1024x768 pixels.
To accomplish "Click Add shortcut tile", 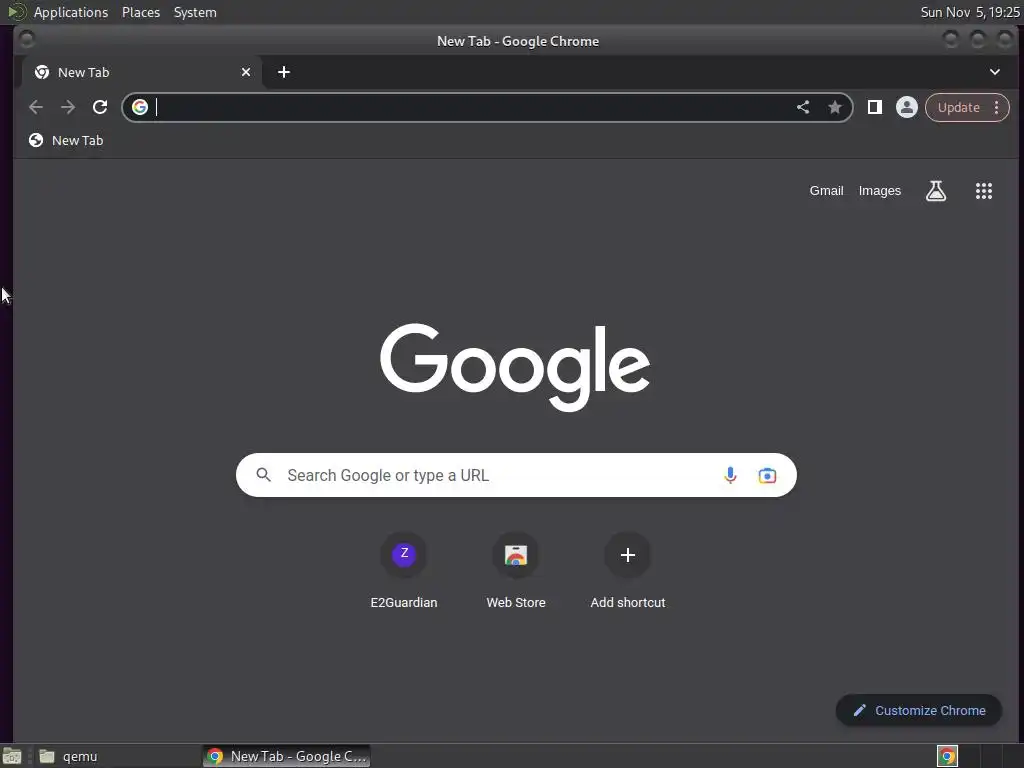I will (628, 572).
